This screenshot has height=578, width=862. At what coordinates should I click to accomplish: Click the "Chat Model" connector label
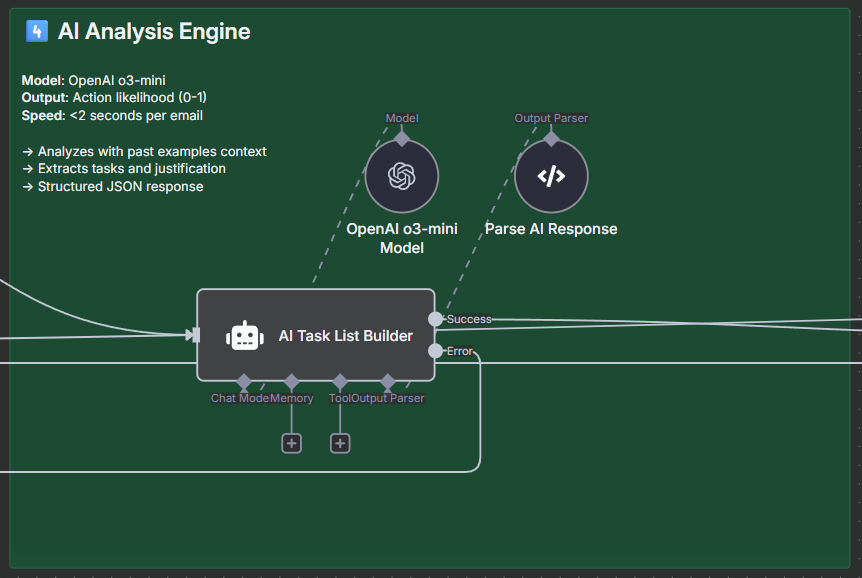(239, 398)
